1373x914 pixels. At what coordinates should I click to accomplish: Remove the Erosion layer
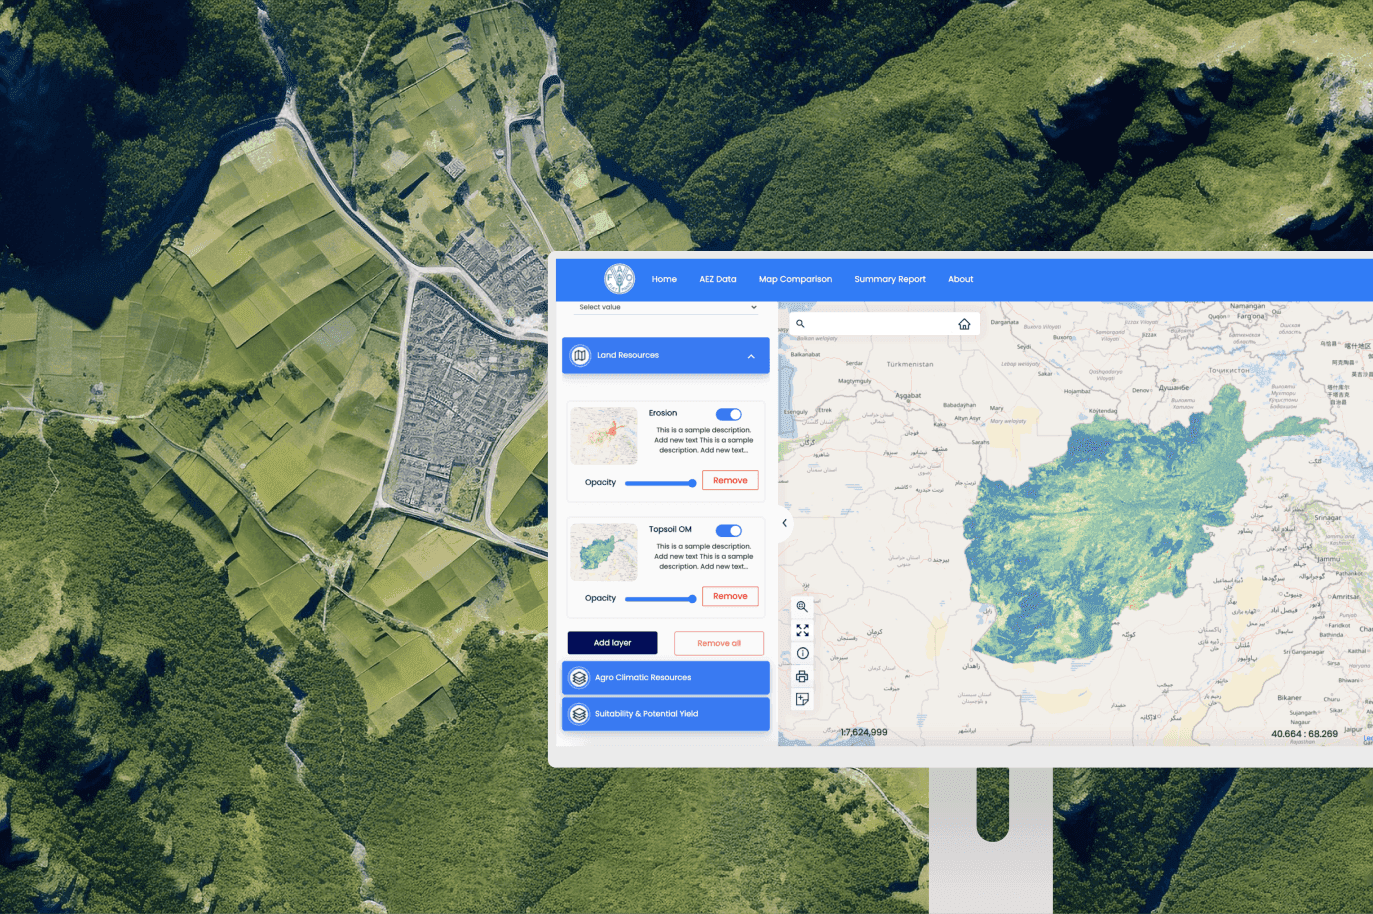point(730,480)
